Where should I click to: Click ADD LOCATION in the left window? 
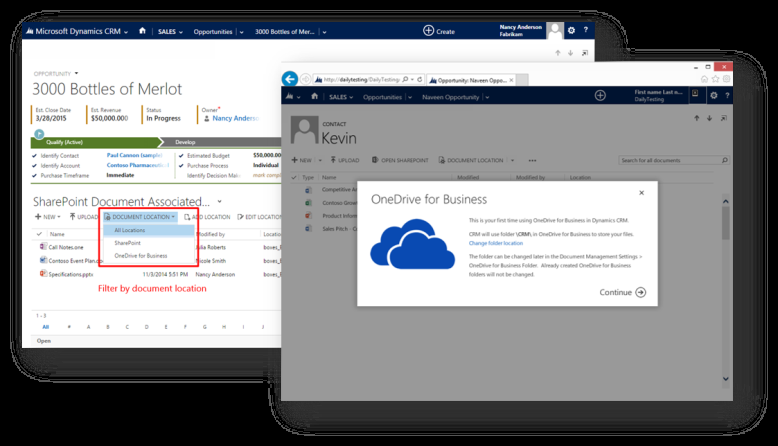click(207, 217)
